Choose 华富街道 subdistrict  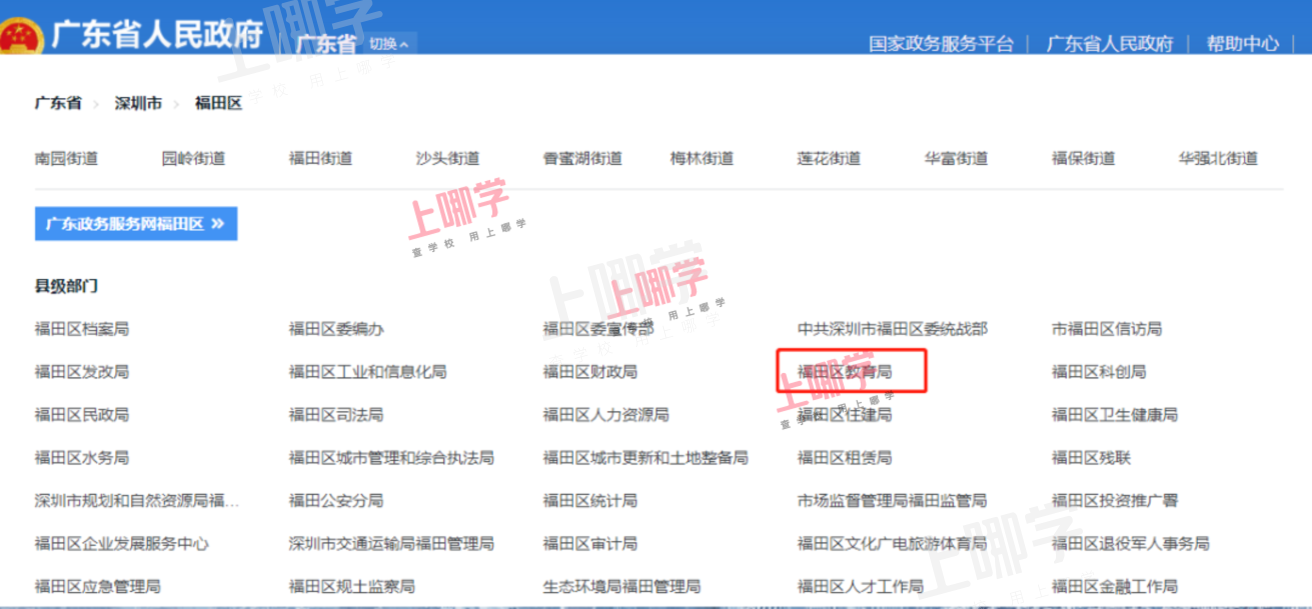[956, 158]
